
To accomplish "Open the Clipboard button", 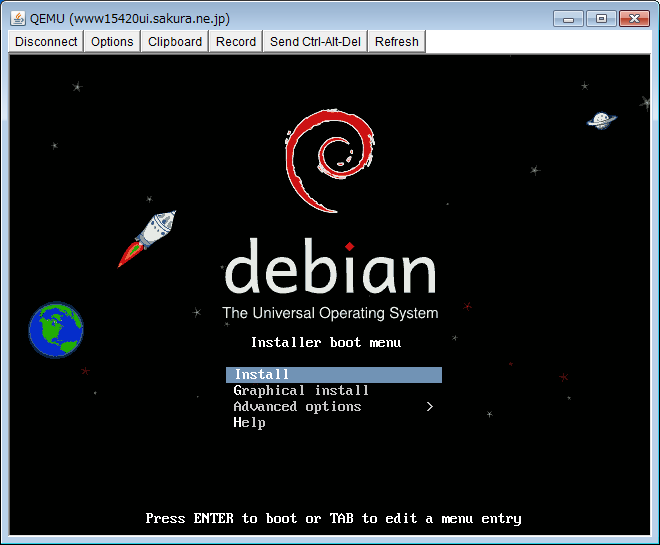I will [x=175, y=42].
